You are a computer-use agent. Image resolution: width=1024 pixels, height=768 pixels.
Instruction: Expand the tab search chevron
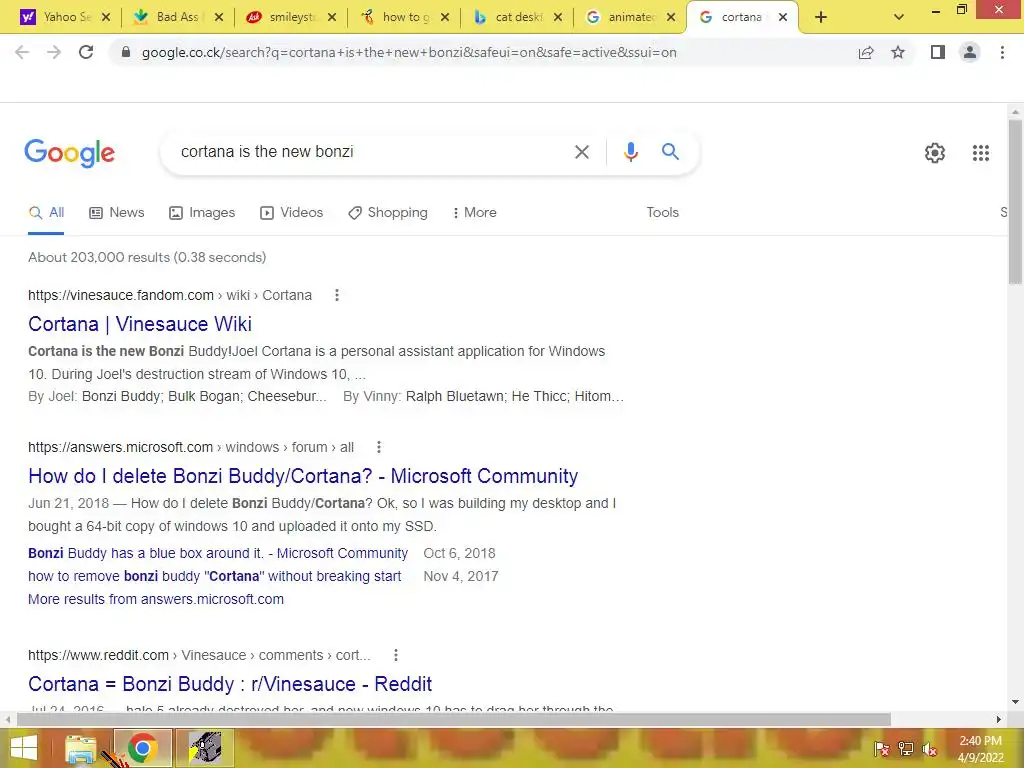[899, 17]
